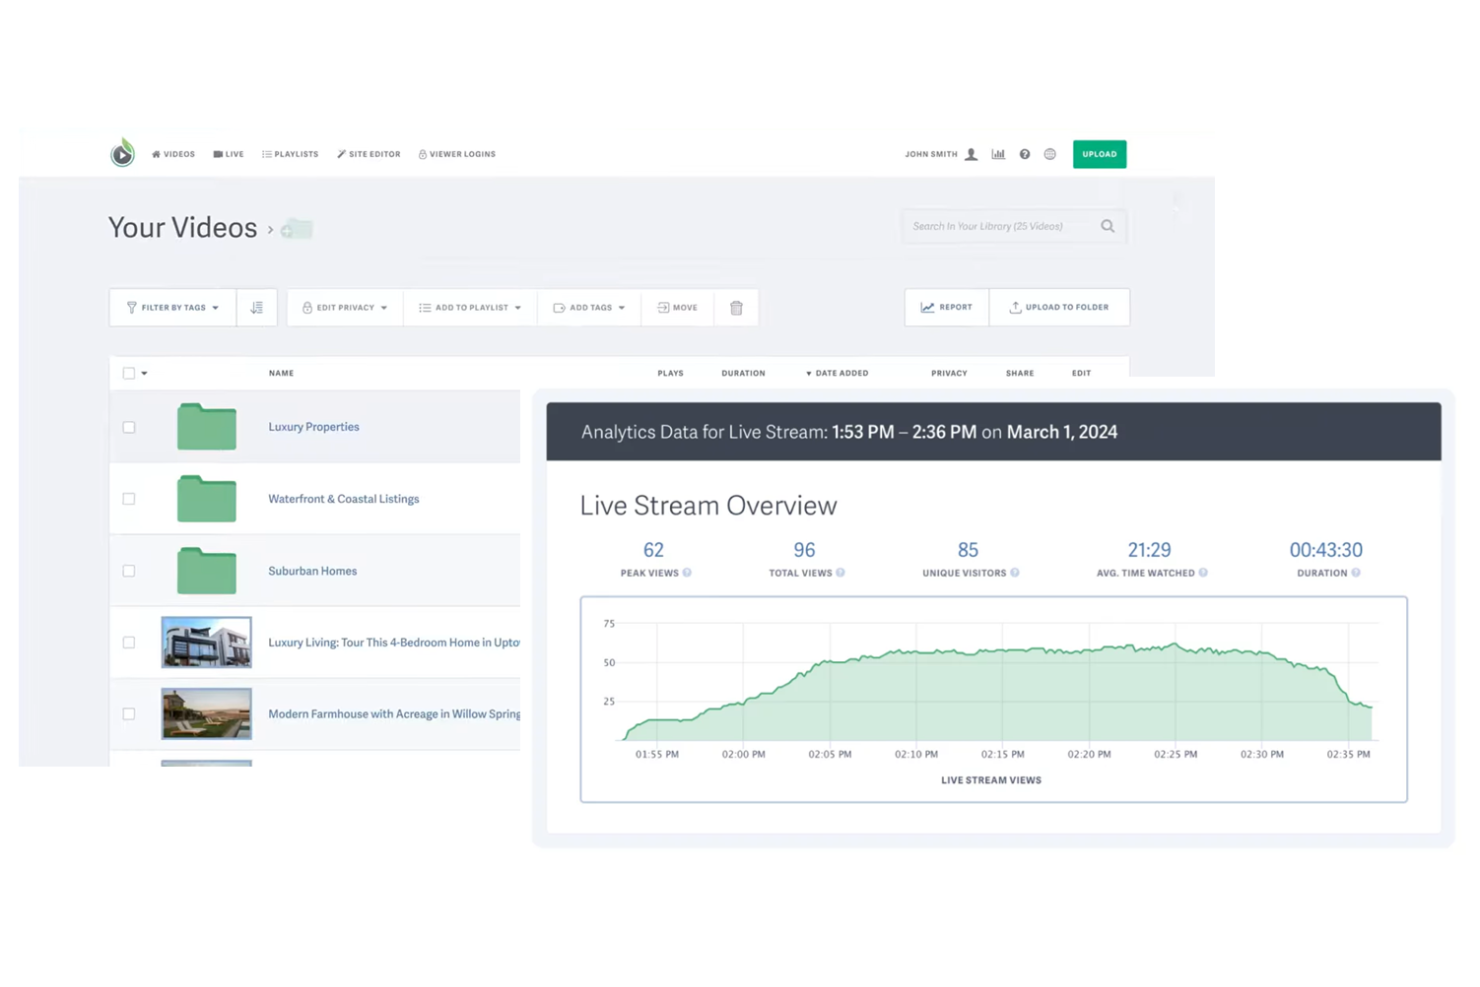
Task: Open the Modern Farmhouse video thumbnail
Action: point(206,713)
